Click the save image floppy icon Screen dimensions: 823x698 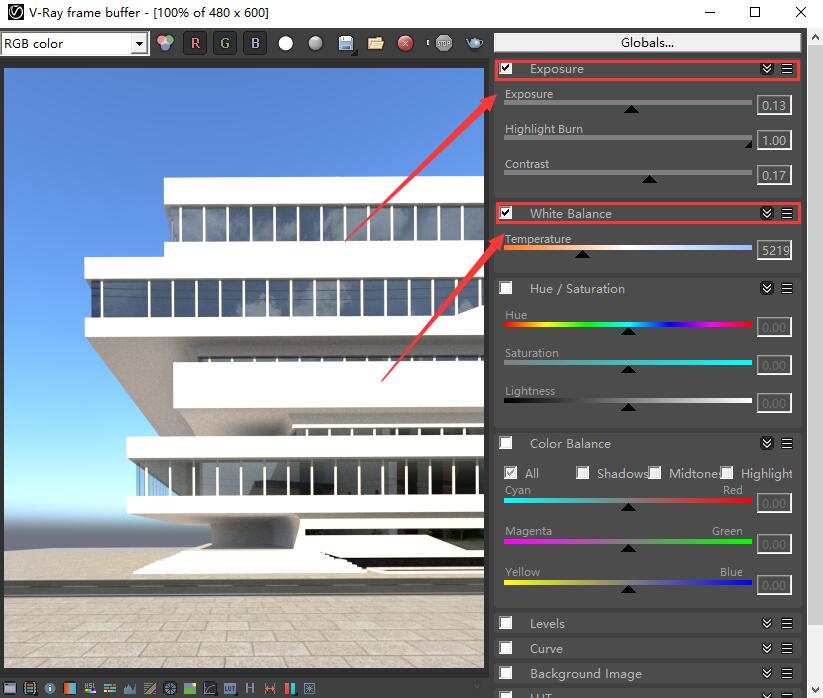[x=346, y=43]
